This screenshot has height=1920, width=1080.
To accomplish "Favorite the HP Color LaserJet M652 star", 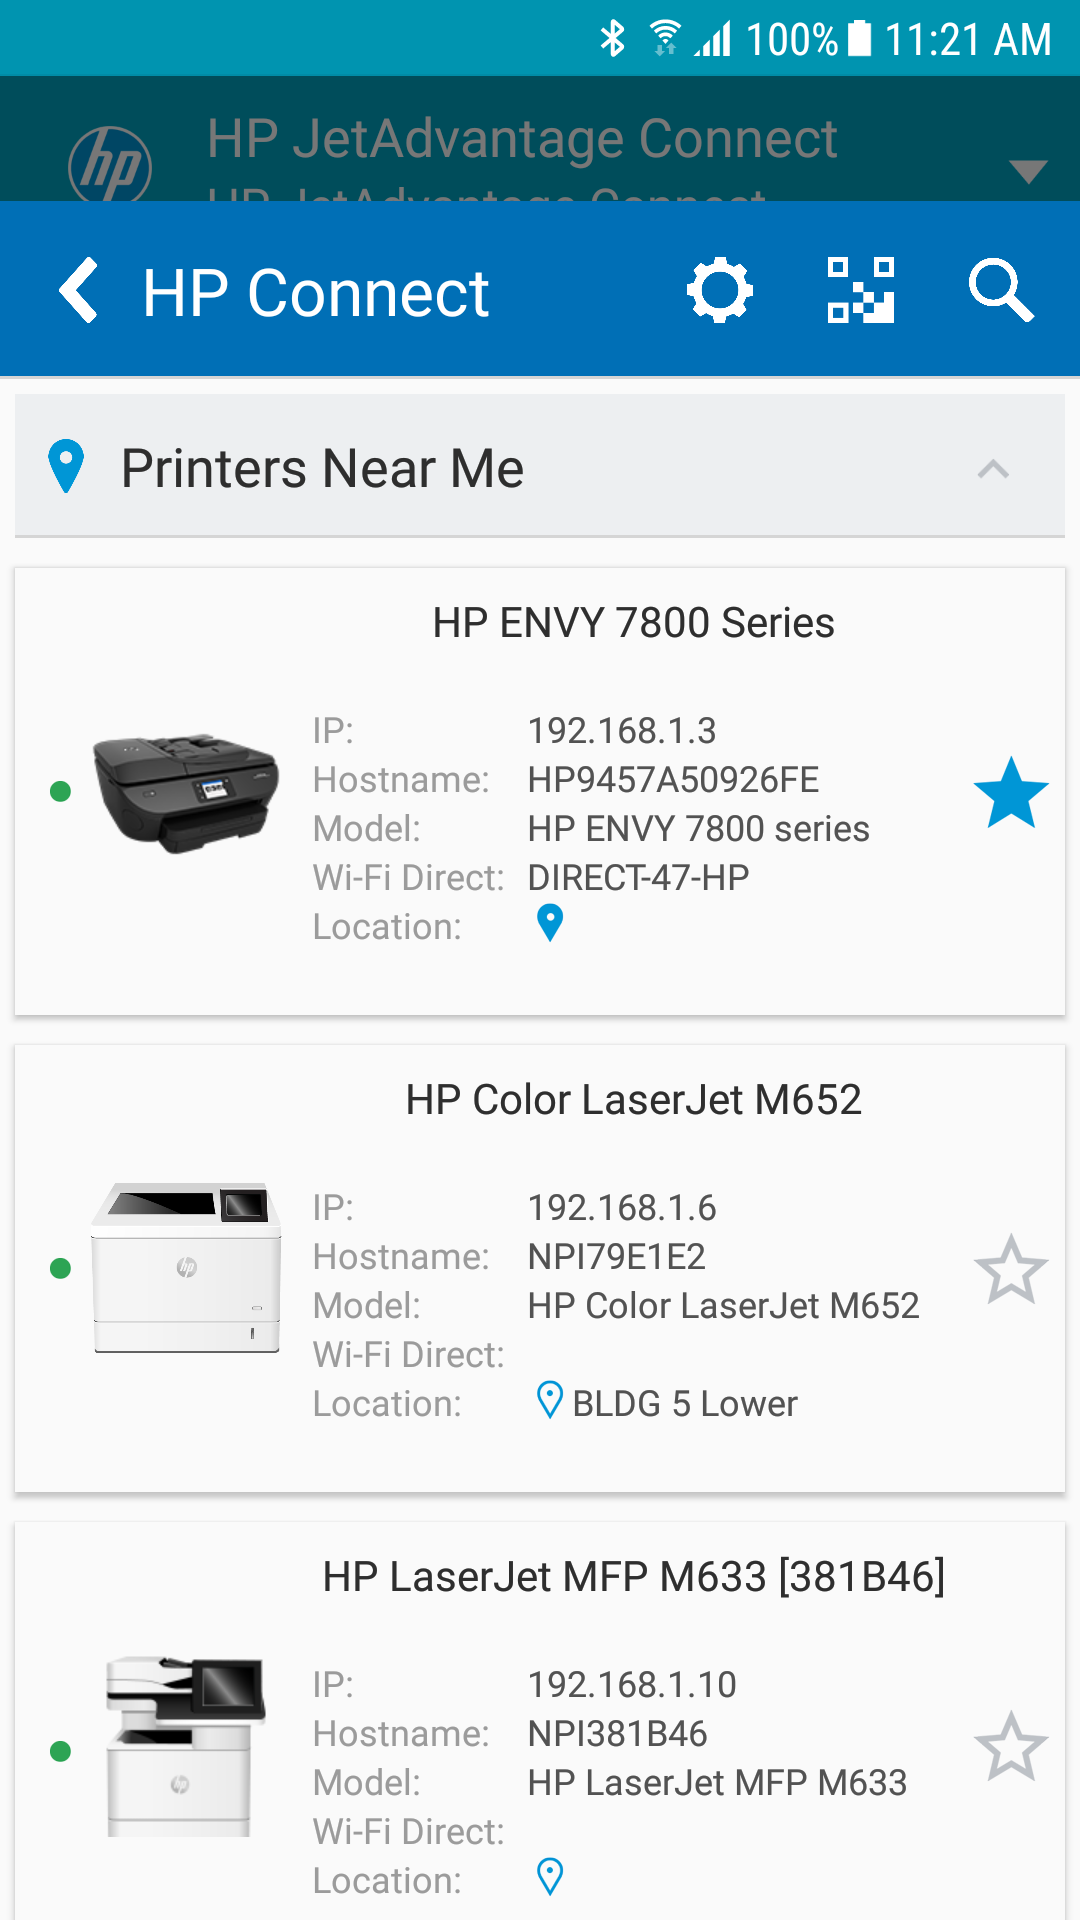I will (x=1011, y=1270).
